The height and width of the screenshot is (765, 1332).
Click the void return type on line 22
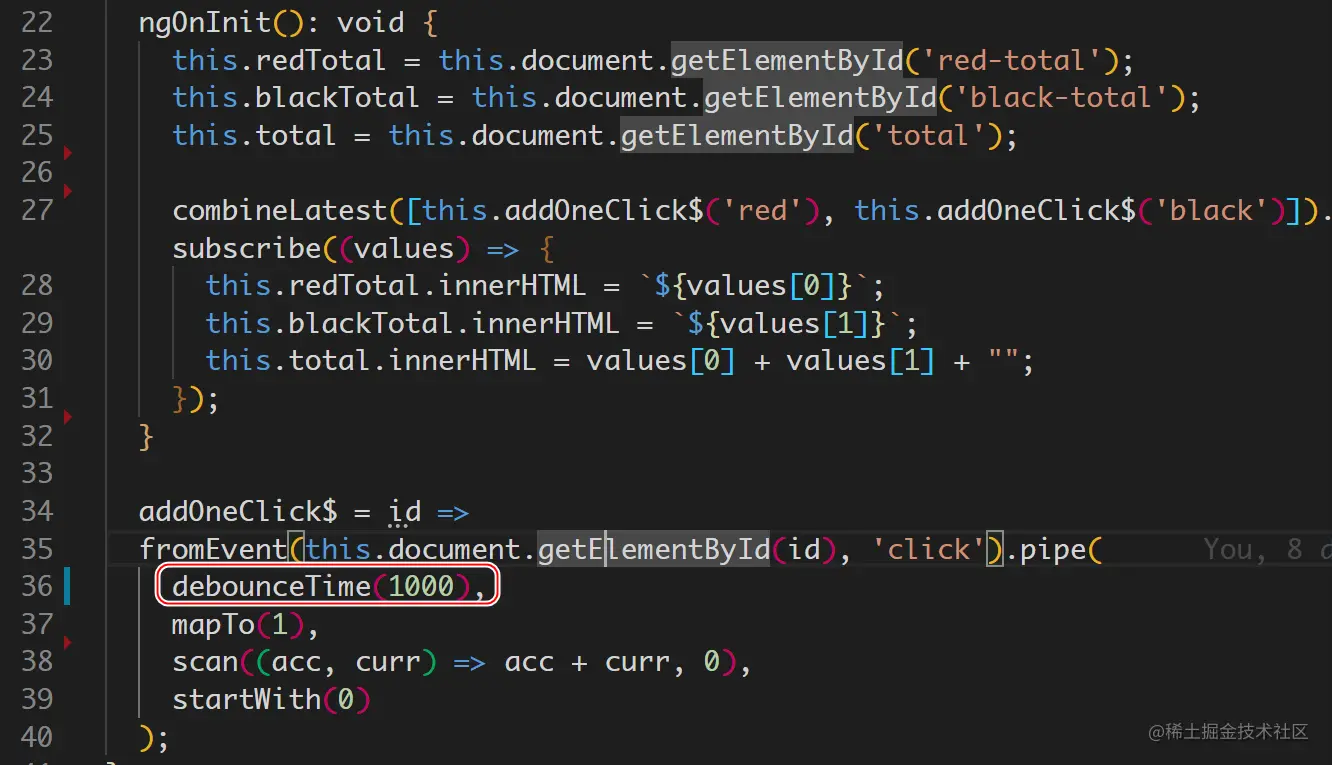click(x=371, y=23)
